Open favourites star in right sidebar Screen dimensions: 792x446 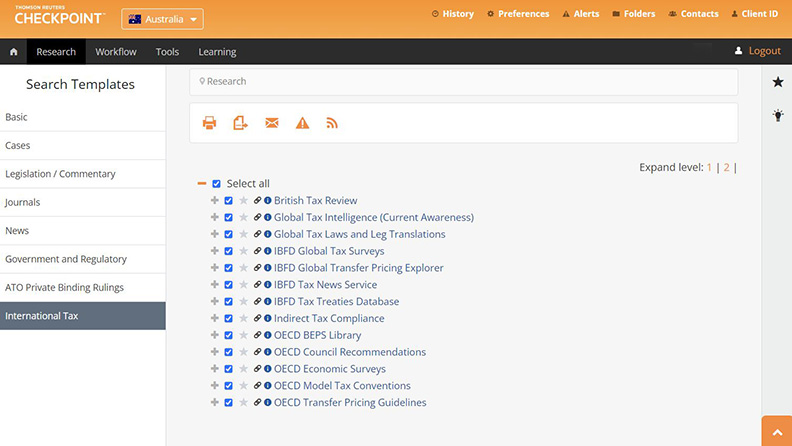click(777, 82)
